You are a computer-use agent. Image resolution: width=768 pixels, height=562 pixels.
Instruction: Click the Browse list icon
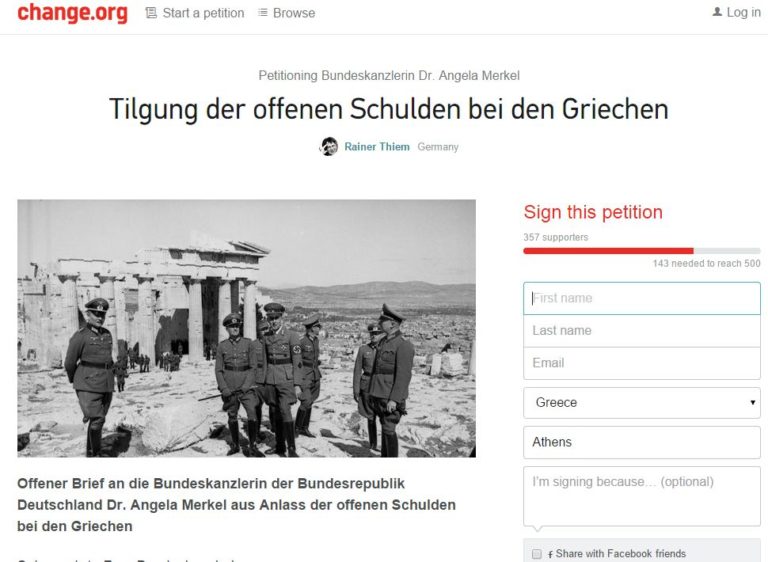coord(263,13)
